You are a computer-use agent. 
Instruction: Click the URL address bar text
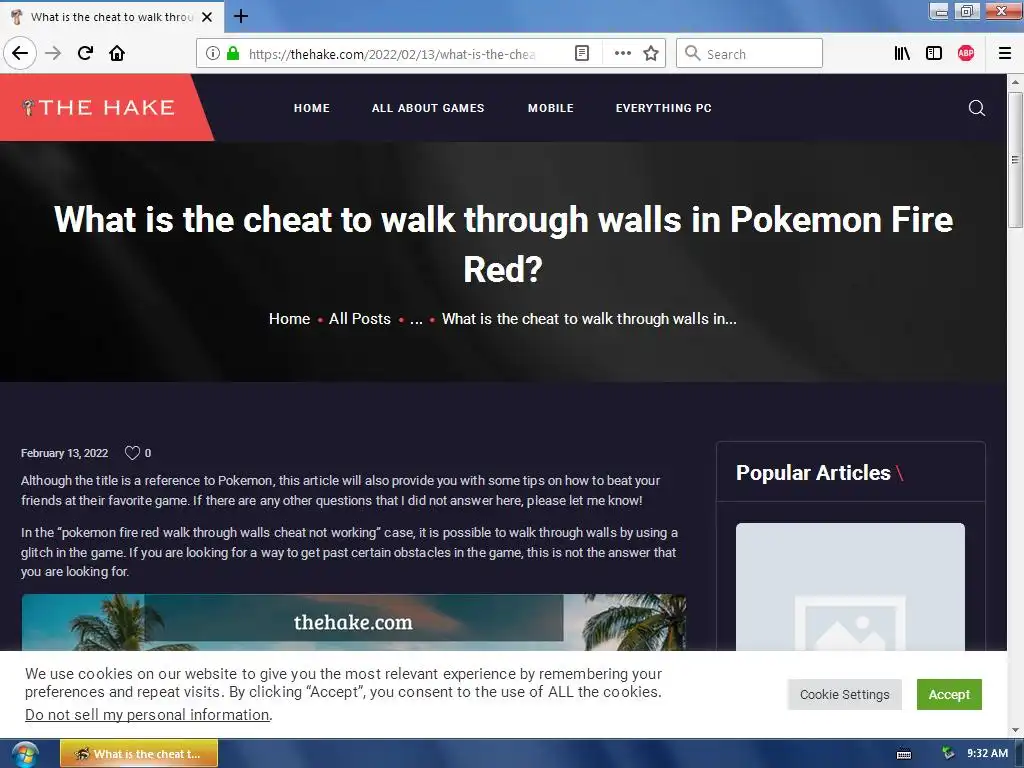pos(392,54)
